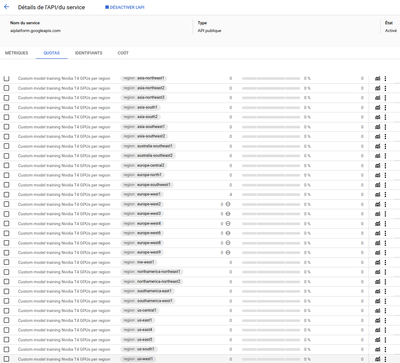Tick the europe-west1 row checkbox
This screenshot has height=363, width=400.
coord(6,194)
